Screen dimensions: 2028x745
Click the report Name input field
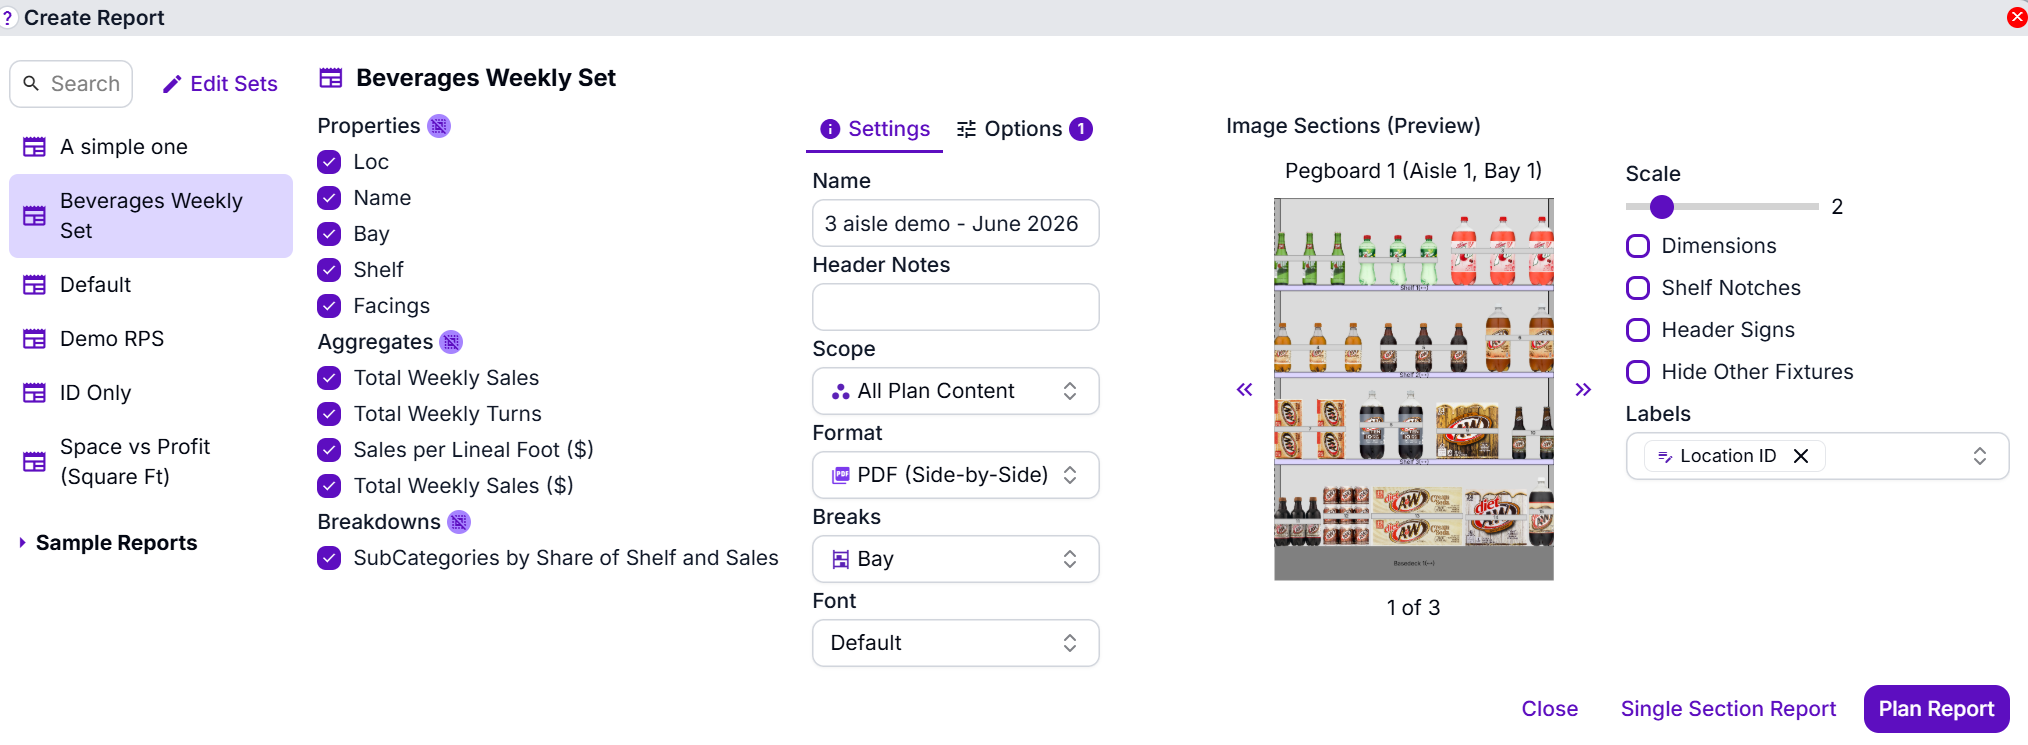(955, 223)
